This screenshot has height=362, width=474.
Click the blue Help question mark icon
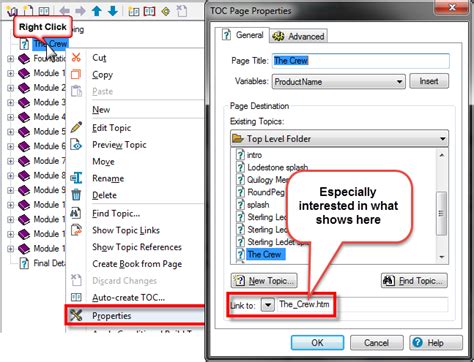coord(417,342)
